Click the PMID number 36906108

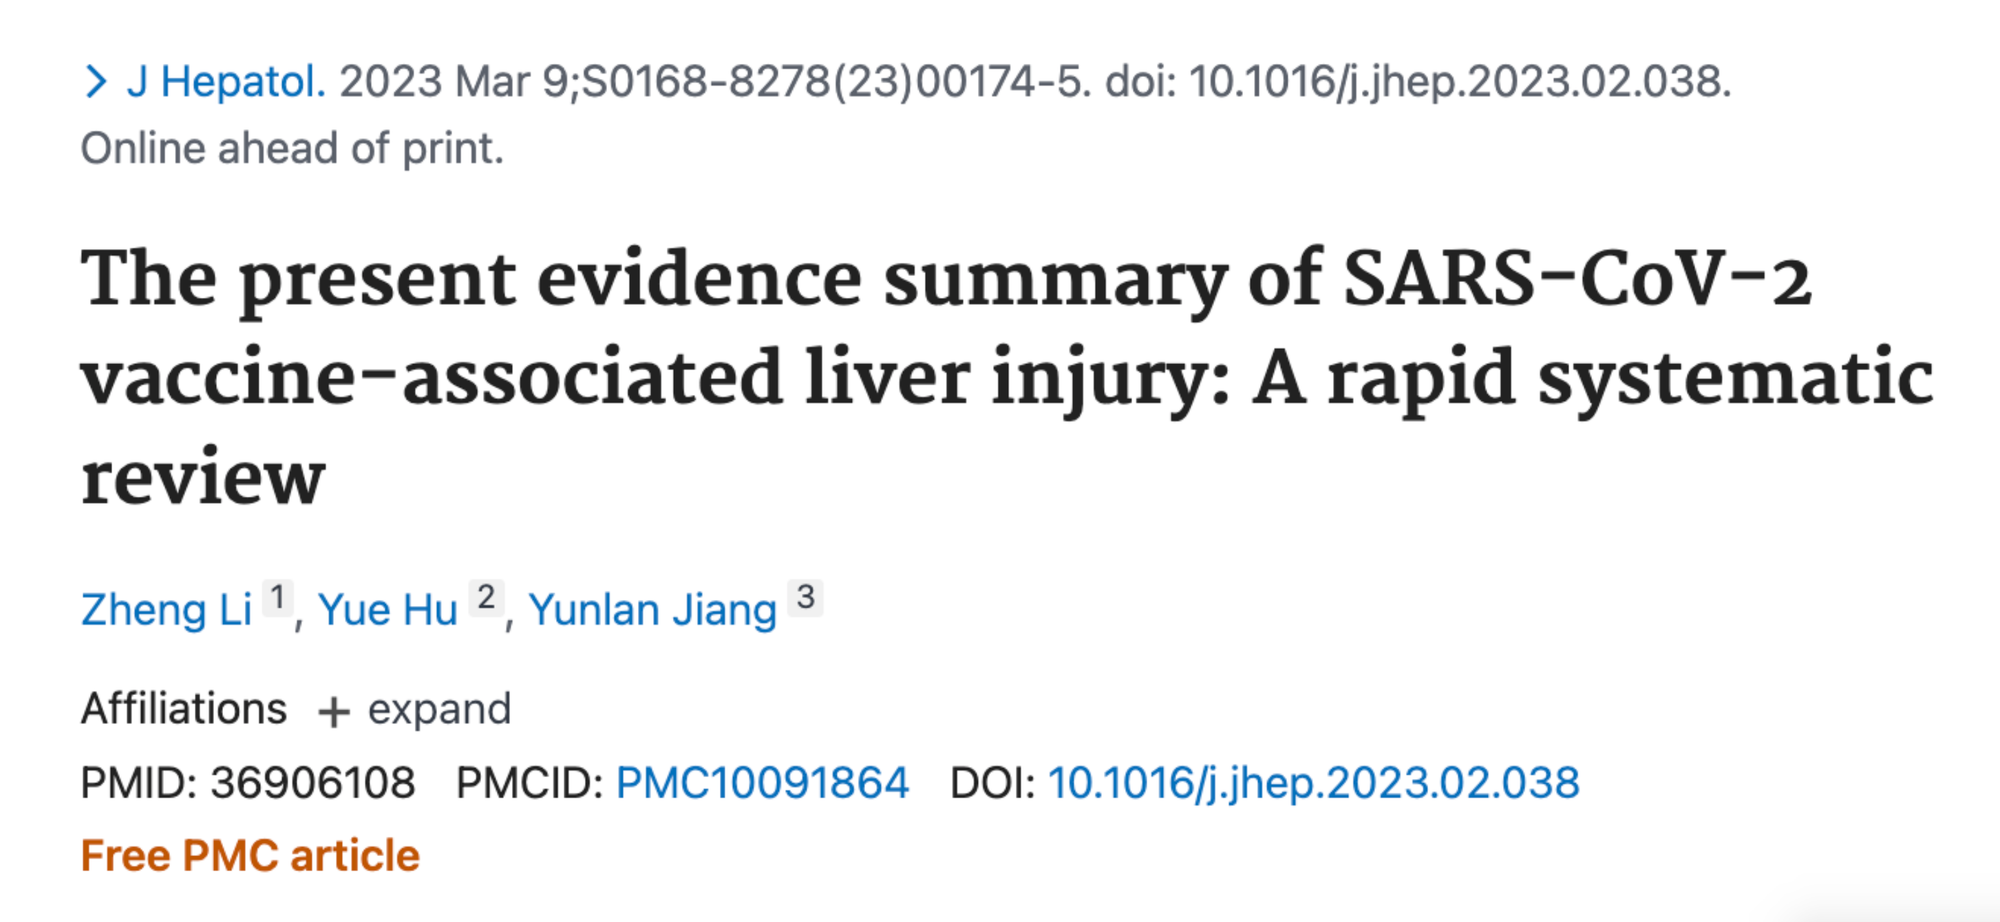(x=312, y=782)
